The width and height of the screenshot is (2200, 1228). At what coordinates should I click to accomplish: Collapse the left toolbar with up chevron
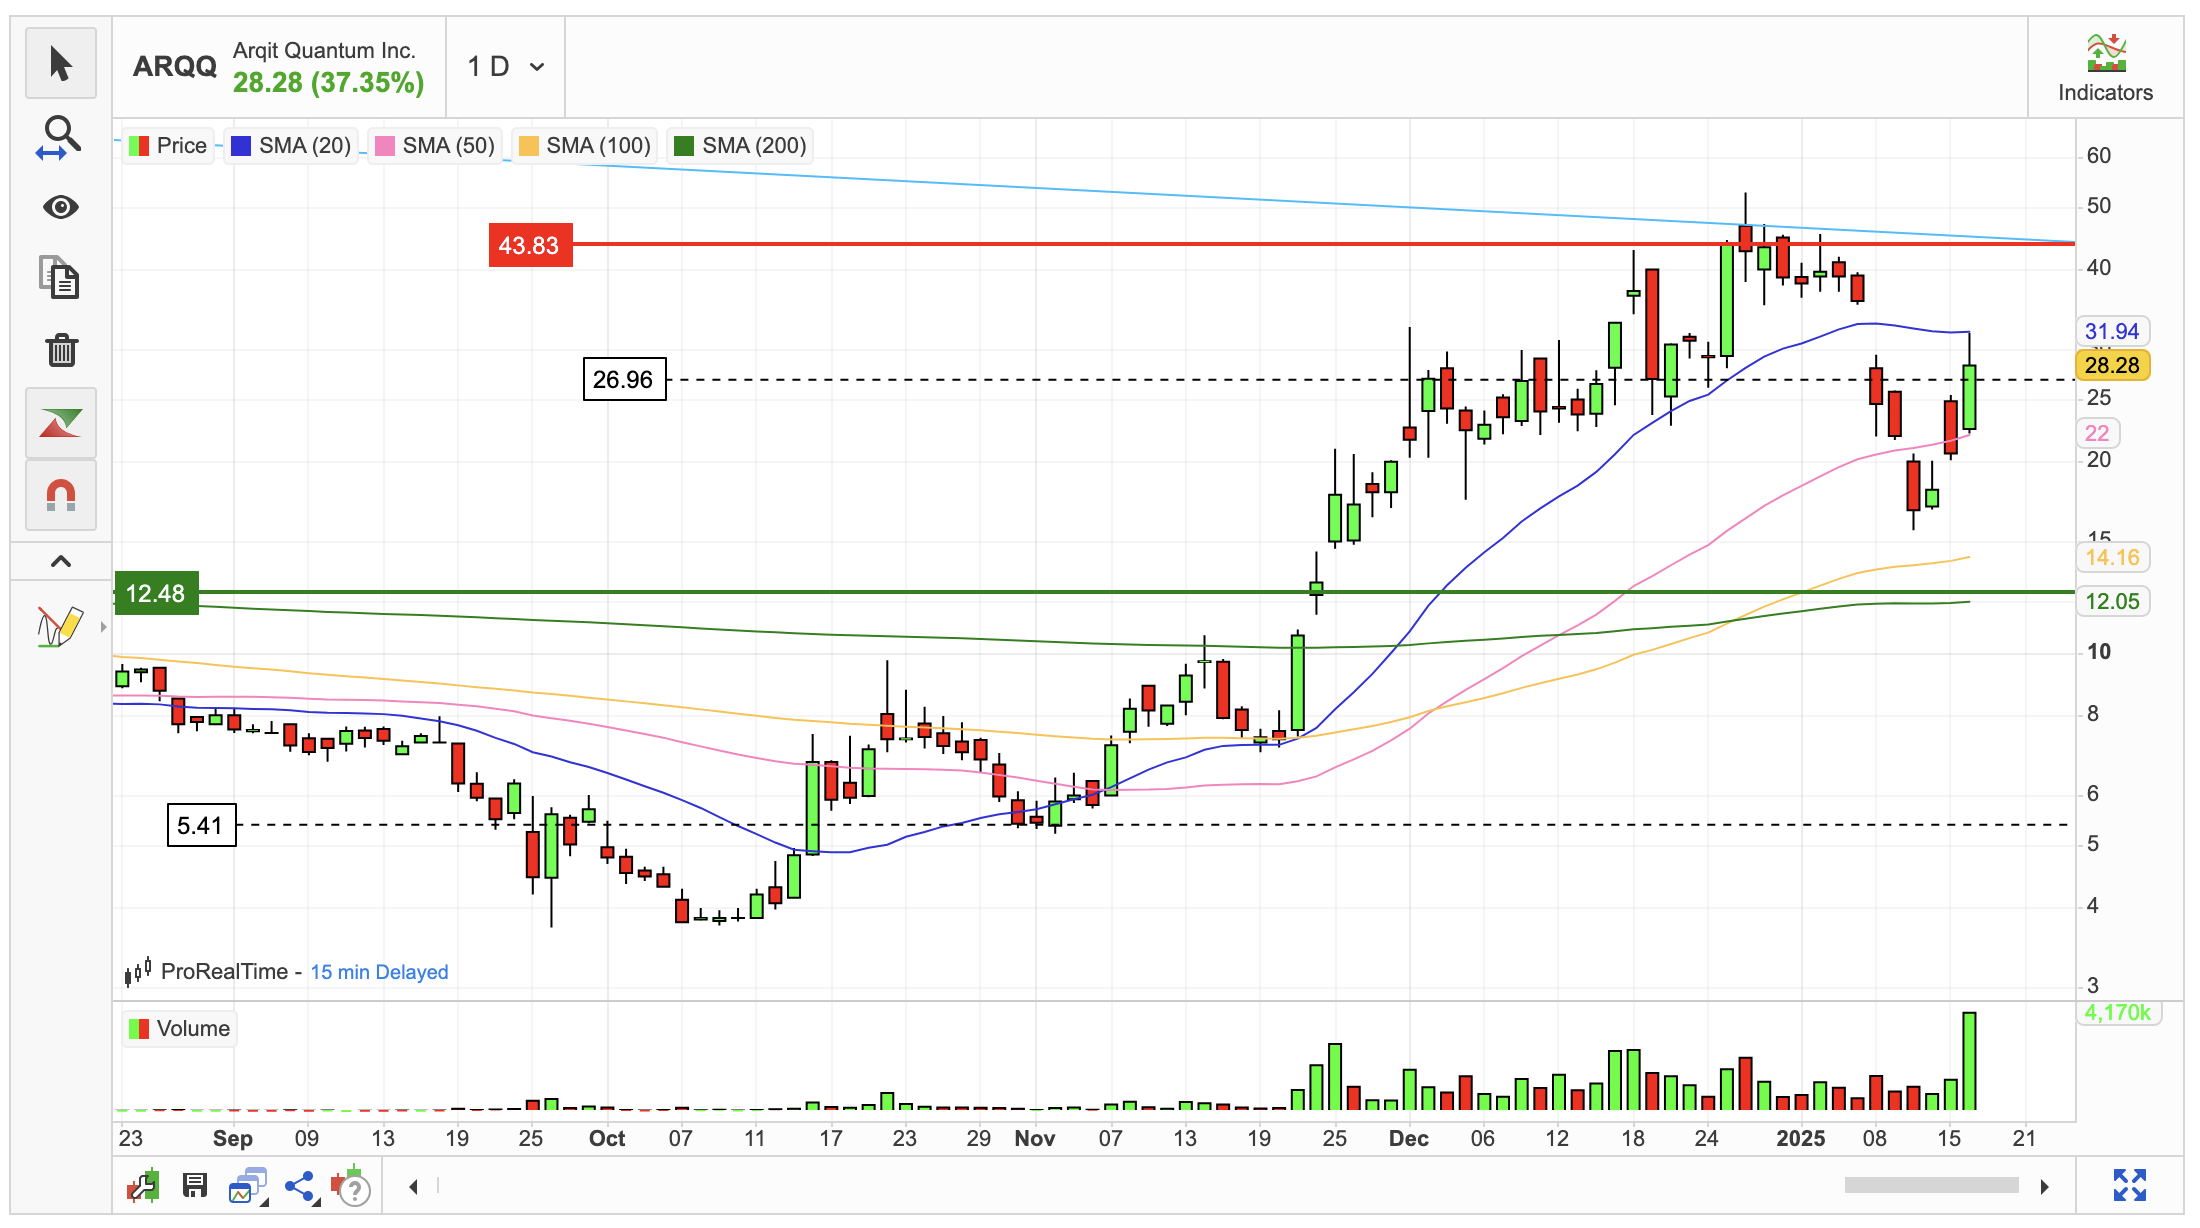60,561
